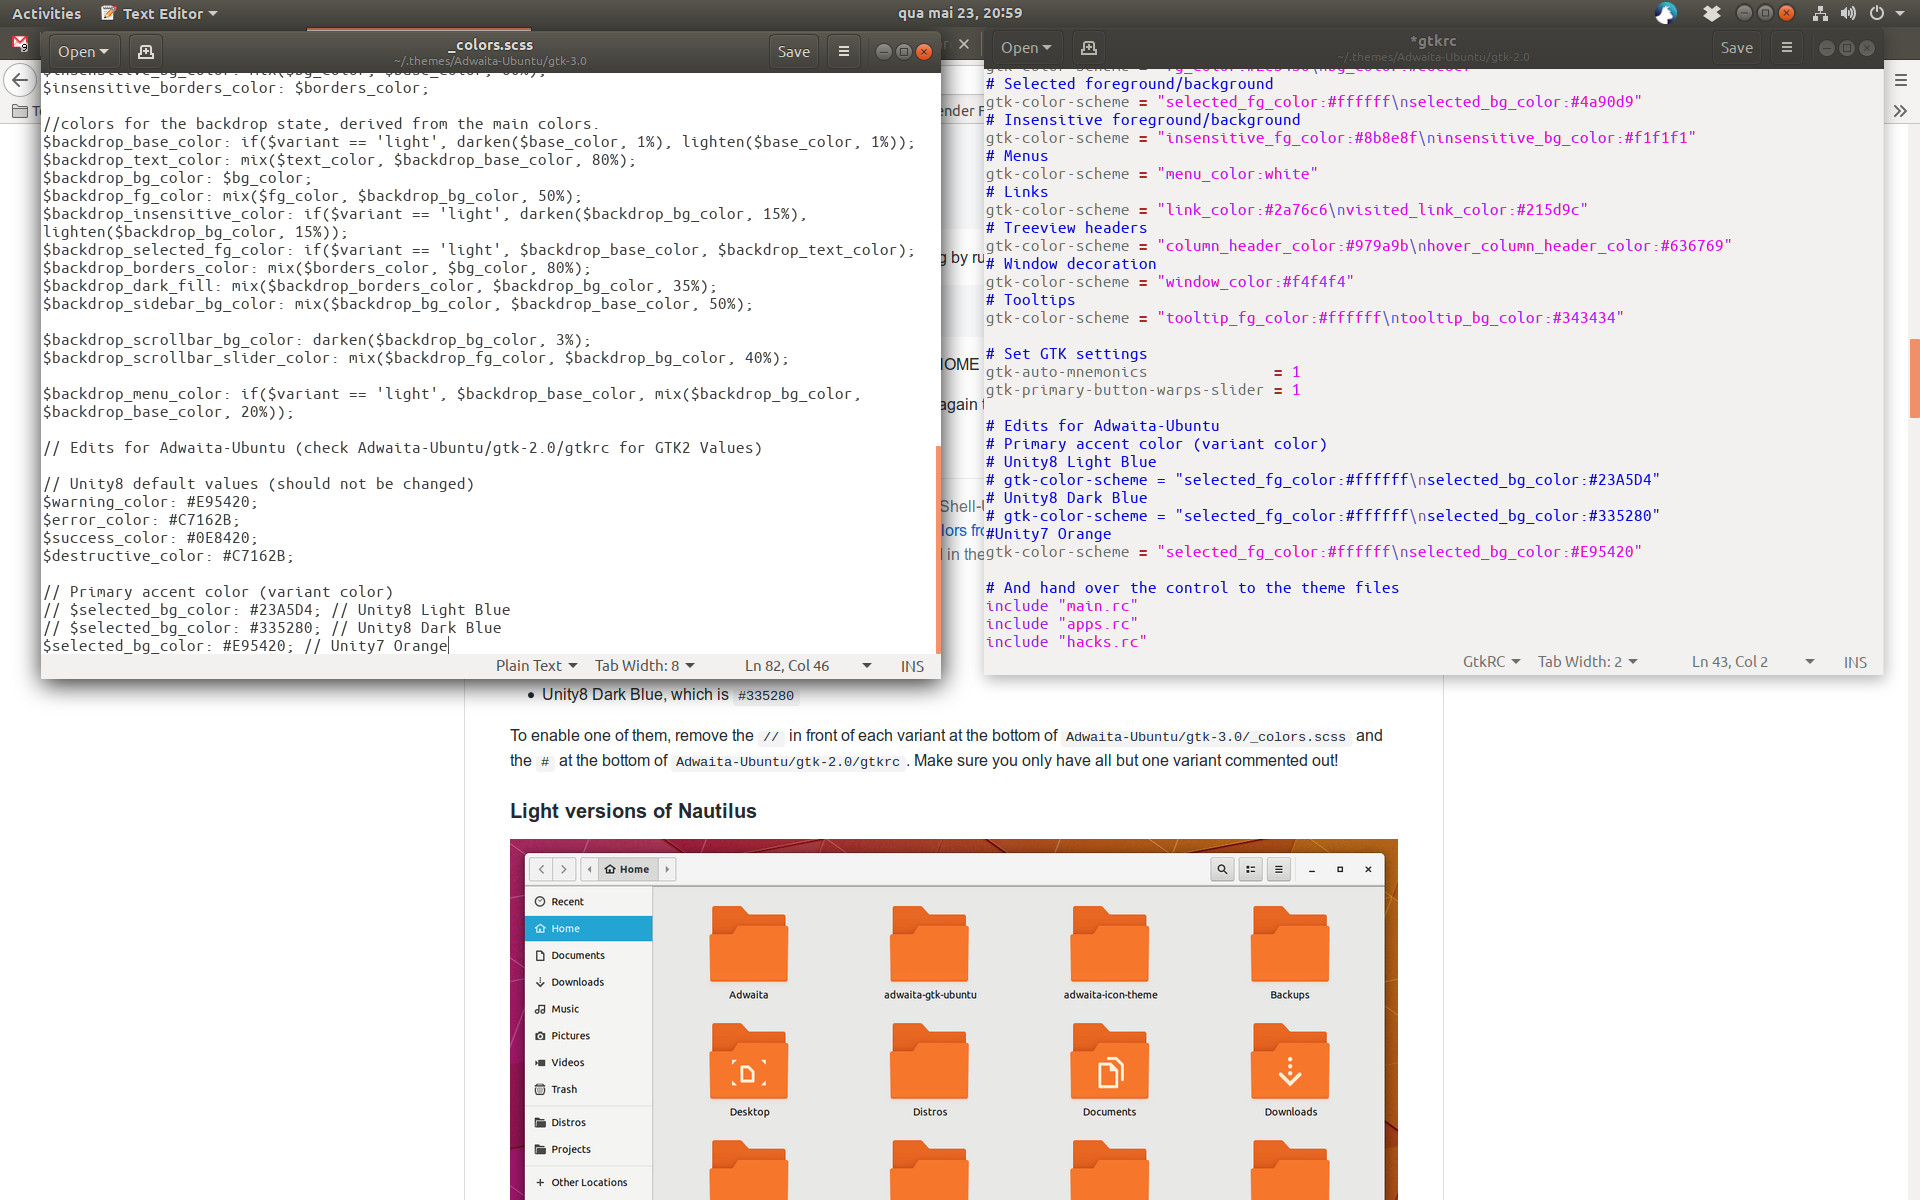Open the Activities overview
This screenshot has height=1200, width=1920.
[x=46, y=13]
